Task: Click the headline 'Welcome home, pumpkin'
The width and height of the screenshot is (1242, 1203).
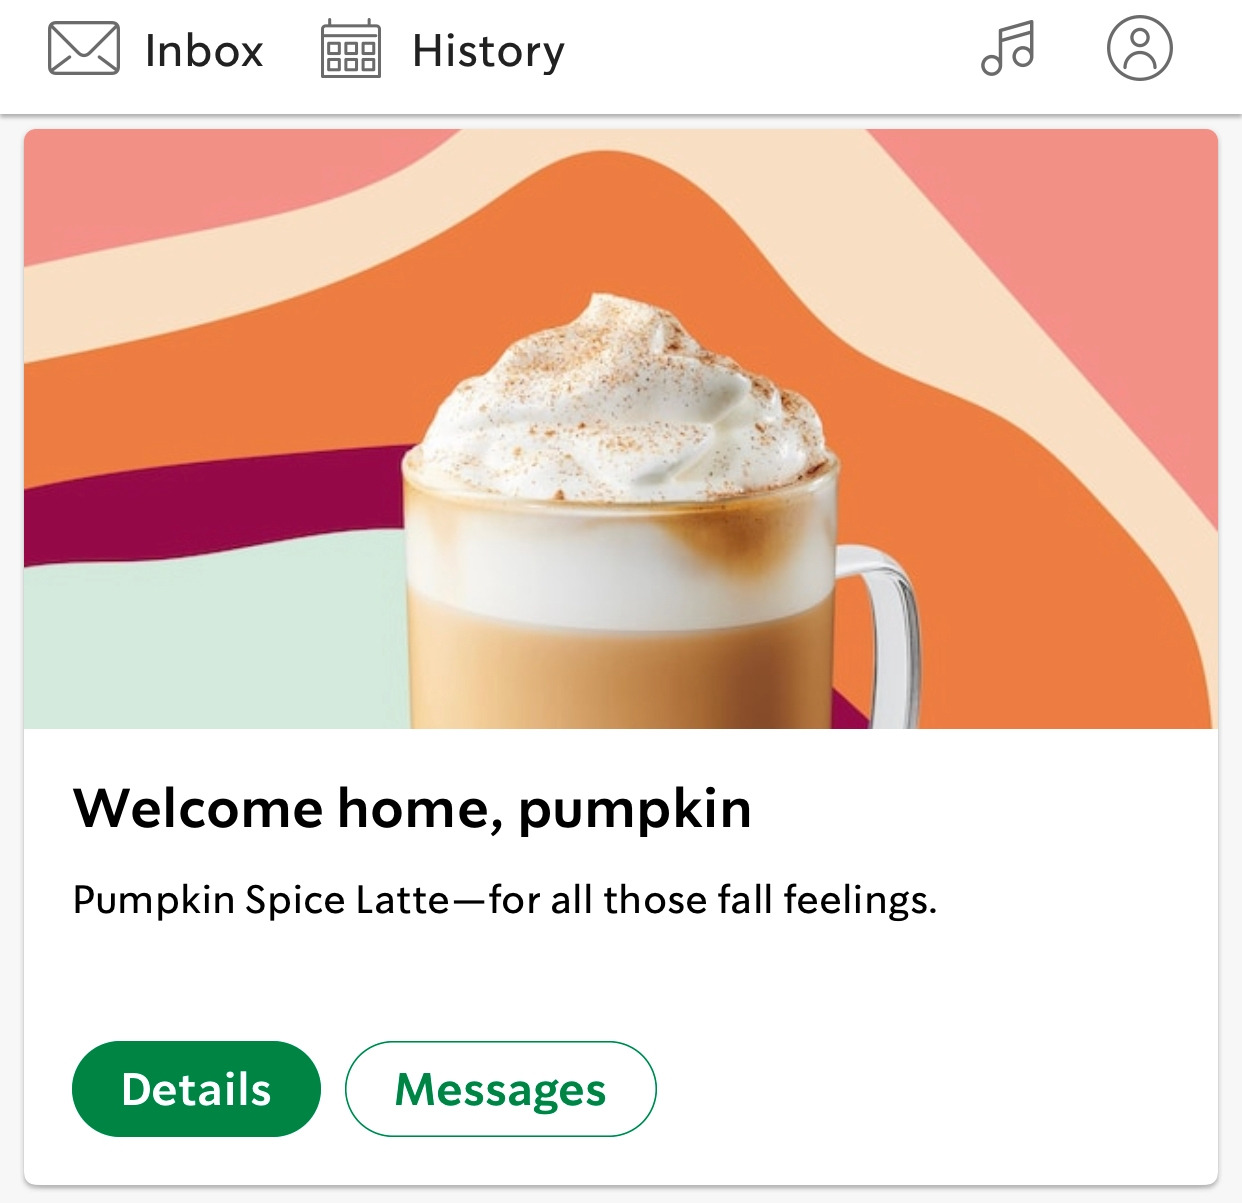Action: tap(412, 809)
